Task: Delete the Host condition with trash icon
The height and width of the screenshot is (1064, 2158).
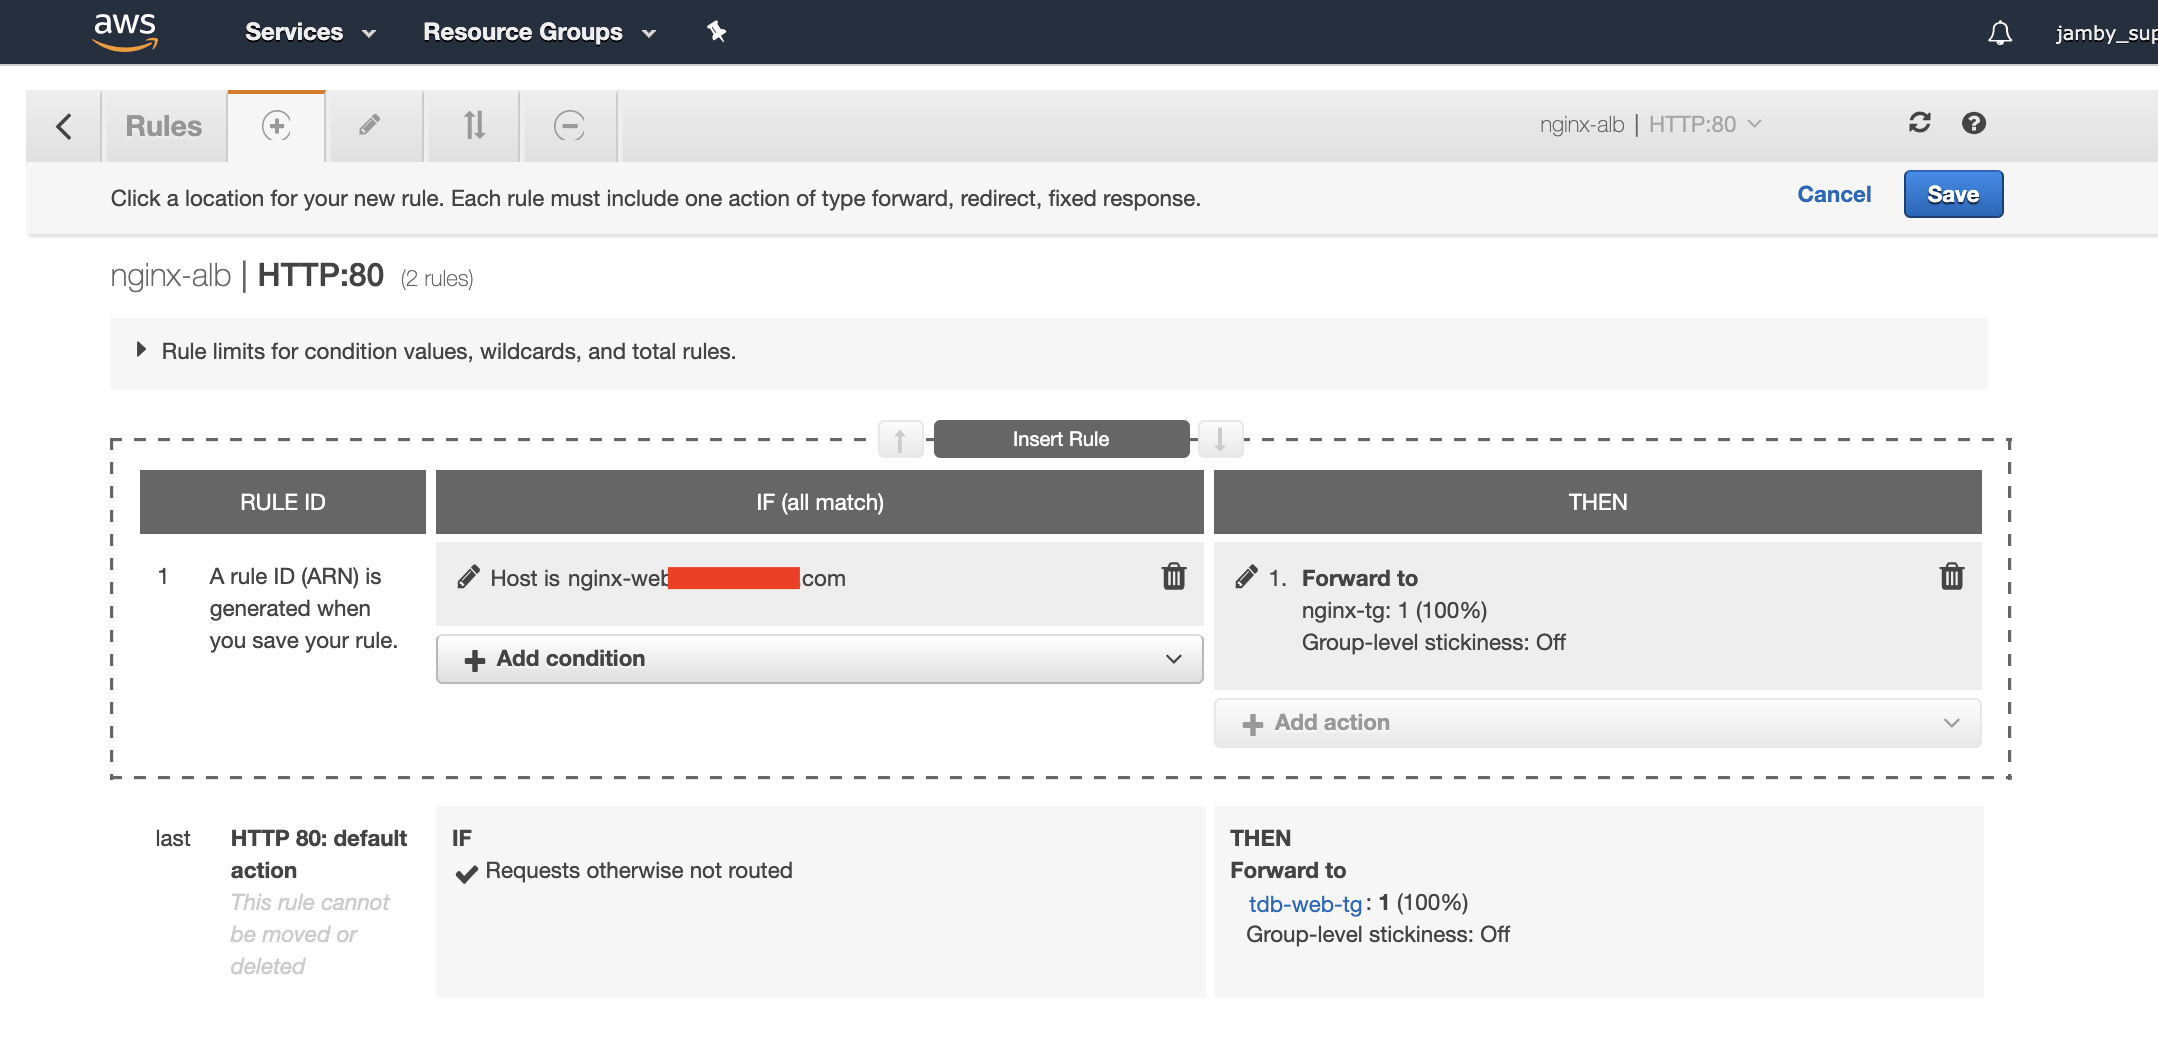Action: point(1174,577)
